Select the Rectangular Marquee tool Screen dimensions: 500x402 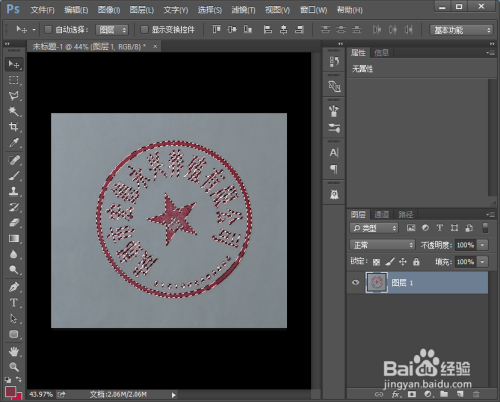coord(14,80)
